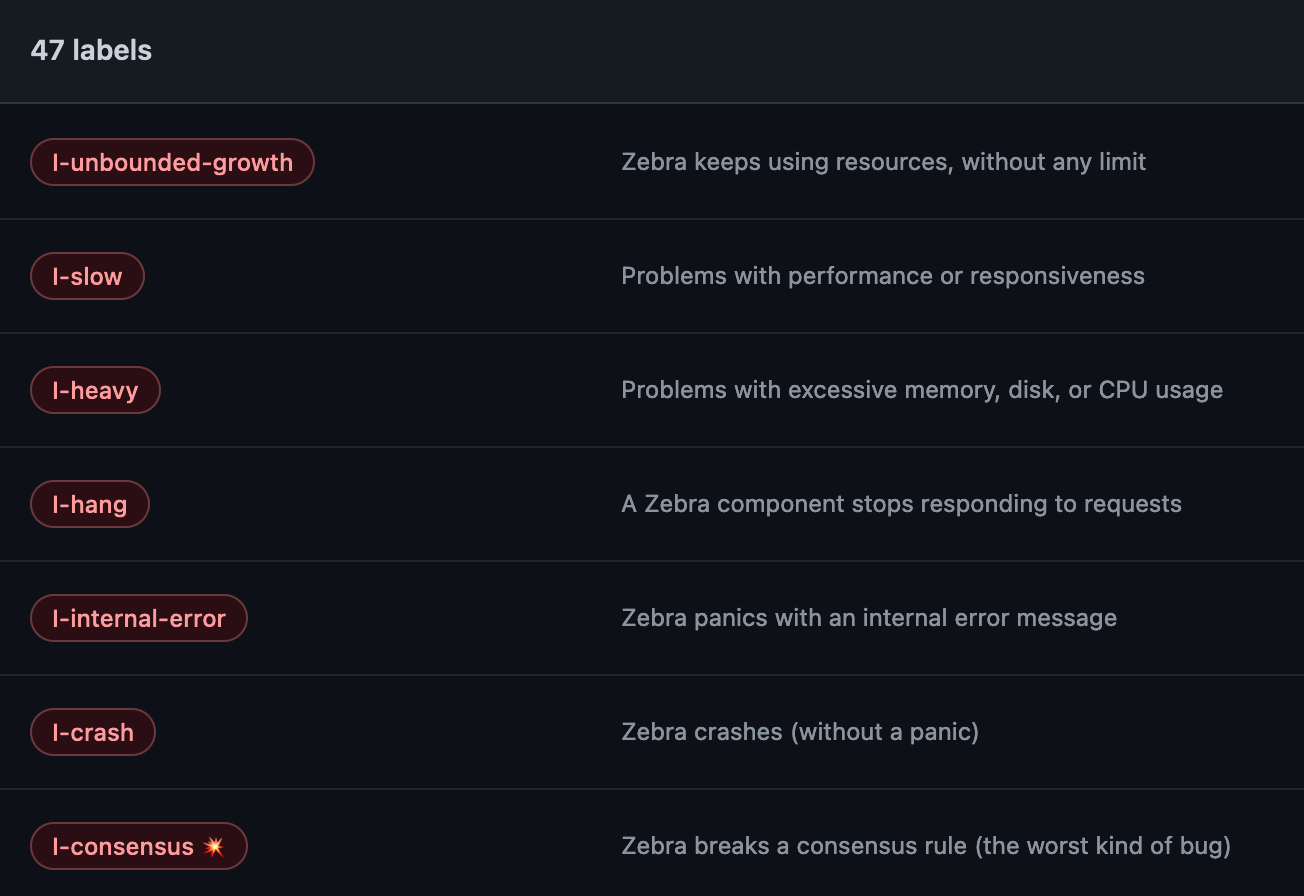Open the I-heavy label

pyautogui.click(x=95, y=391)
